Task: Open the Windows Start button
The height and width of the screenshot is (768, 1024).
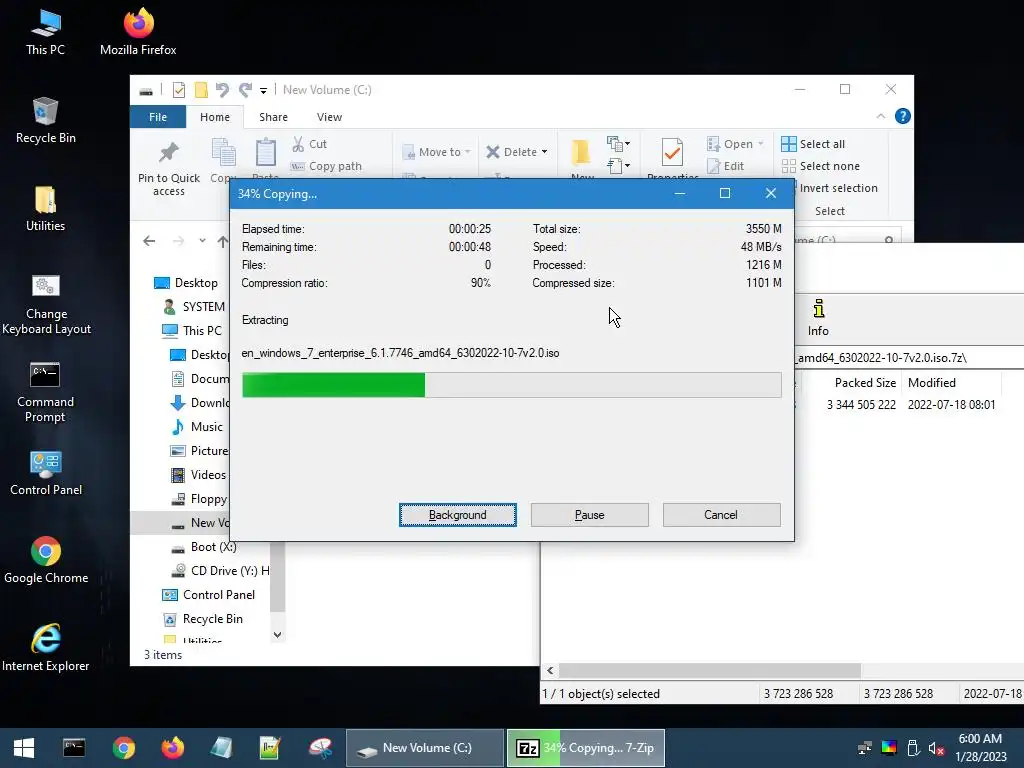Action: click(x=24, y=748)
